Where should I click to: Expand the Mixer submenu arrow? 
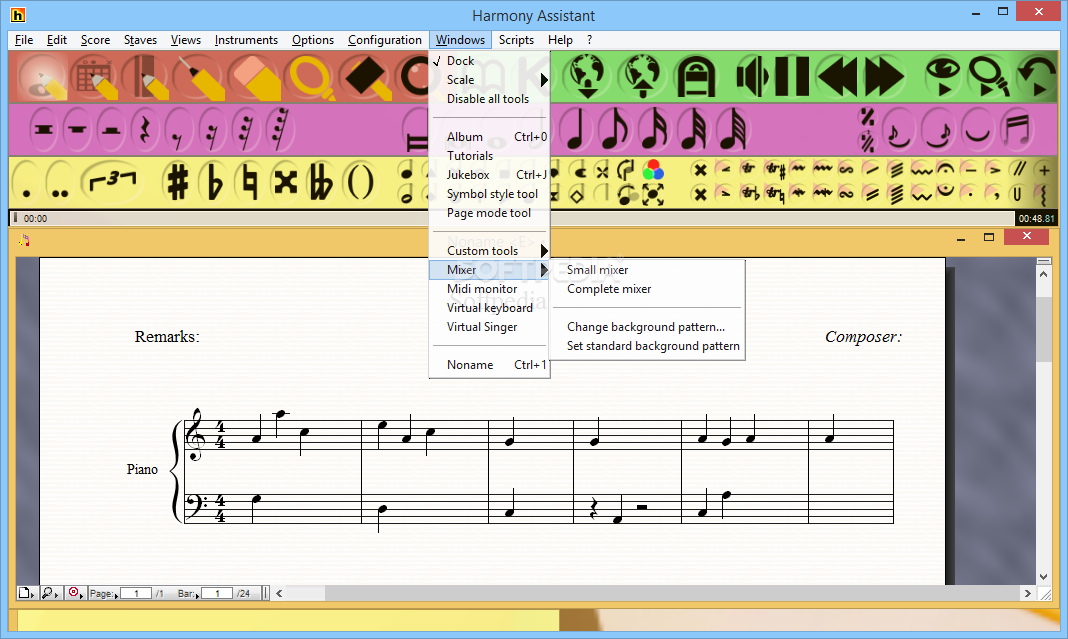(544, 270)
